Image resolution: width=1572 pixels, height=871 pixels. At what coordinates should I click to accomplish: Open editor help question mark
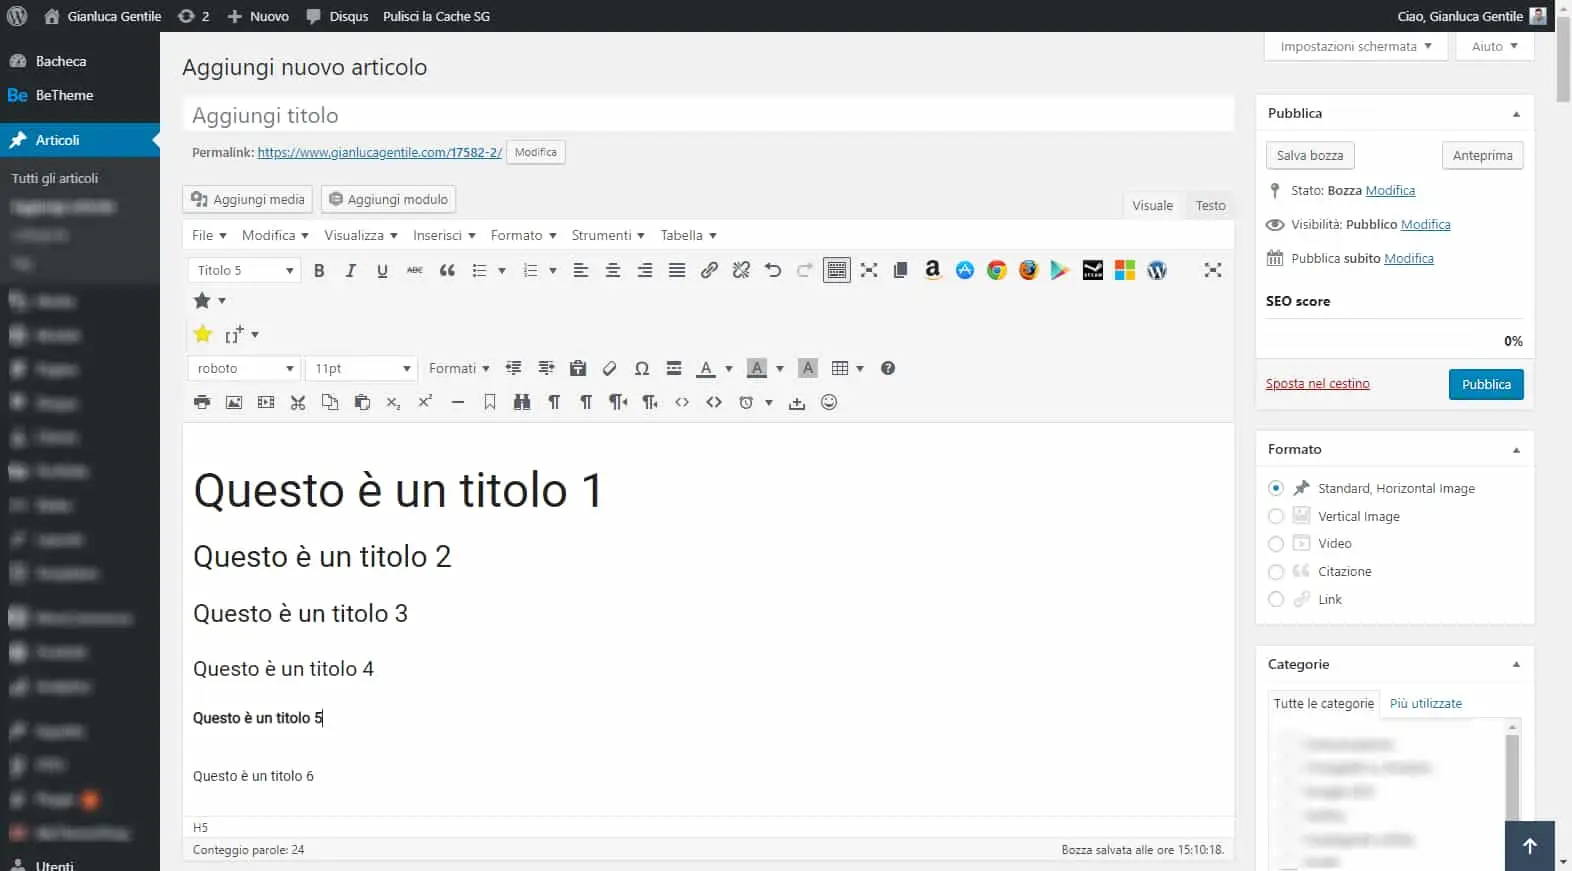tap(888, 369)
